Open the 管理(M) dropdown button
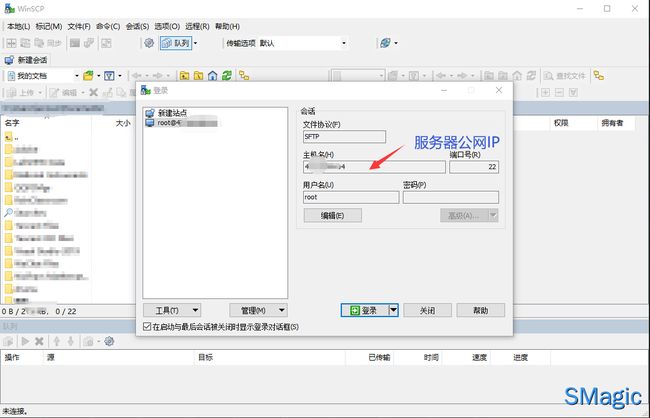This screenshot has height=418, width=650. click(258, 310)
